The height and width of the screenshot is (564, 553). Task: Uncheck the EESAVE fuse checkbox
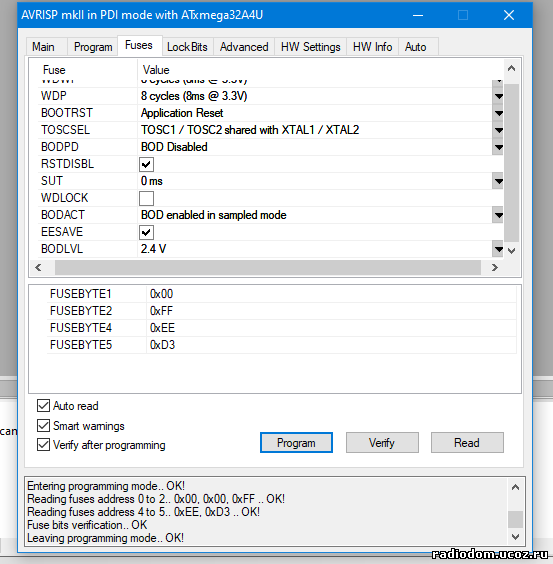146,232
